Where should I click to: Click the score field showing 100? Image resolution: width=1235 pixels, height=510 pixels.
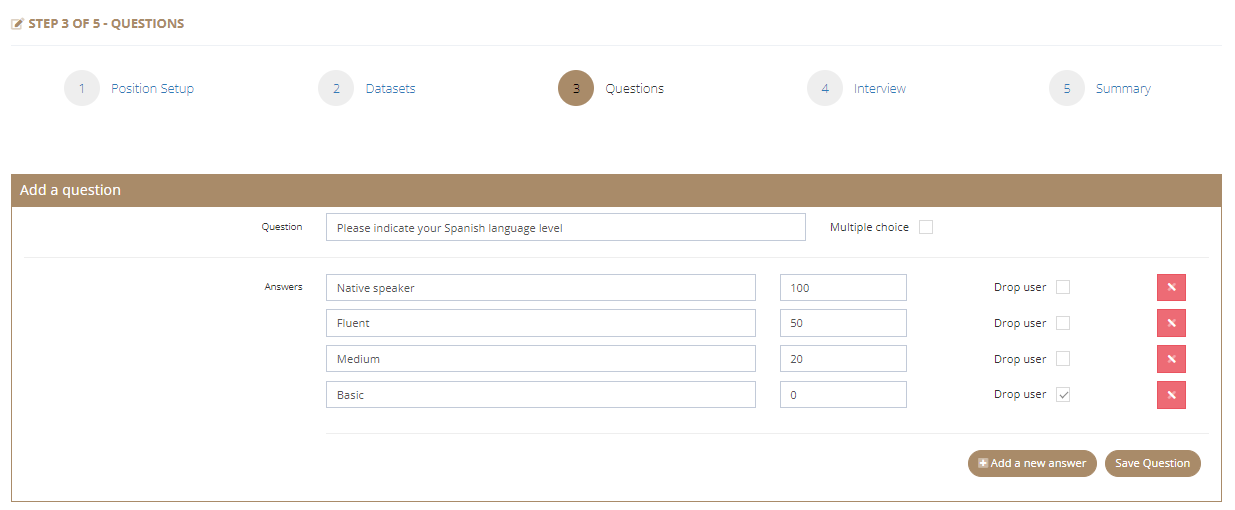tap(843, 287)
